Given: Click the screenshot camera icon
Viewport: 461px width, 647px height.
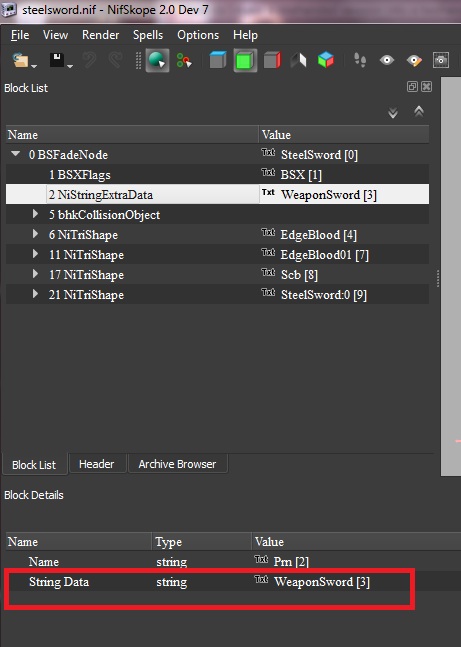Looking at the screenshot, I should pyautogui.click(x=440, y=60).
